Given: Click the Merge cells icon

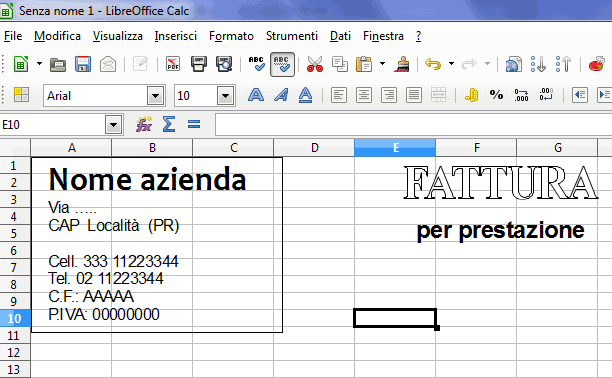Looking at the screenshot, I should (439, 95).
